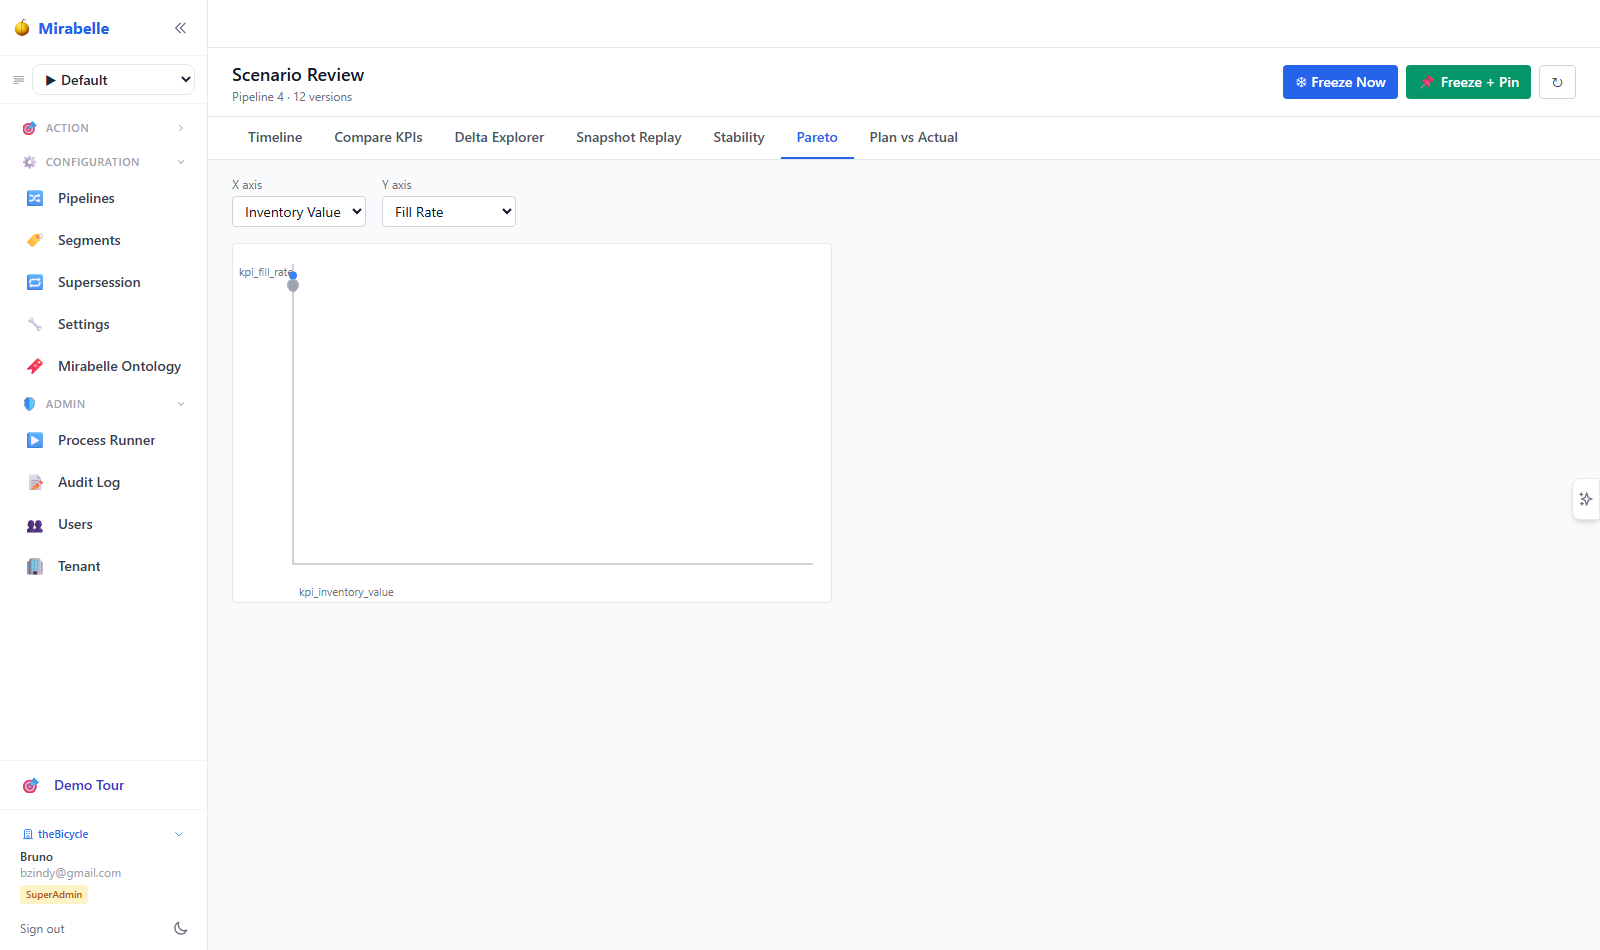Click the Freeze Now button

pos(1340,82)
